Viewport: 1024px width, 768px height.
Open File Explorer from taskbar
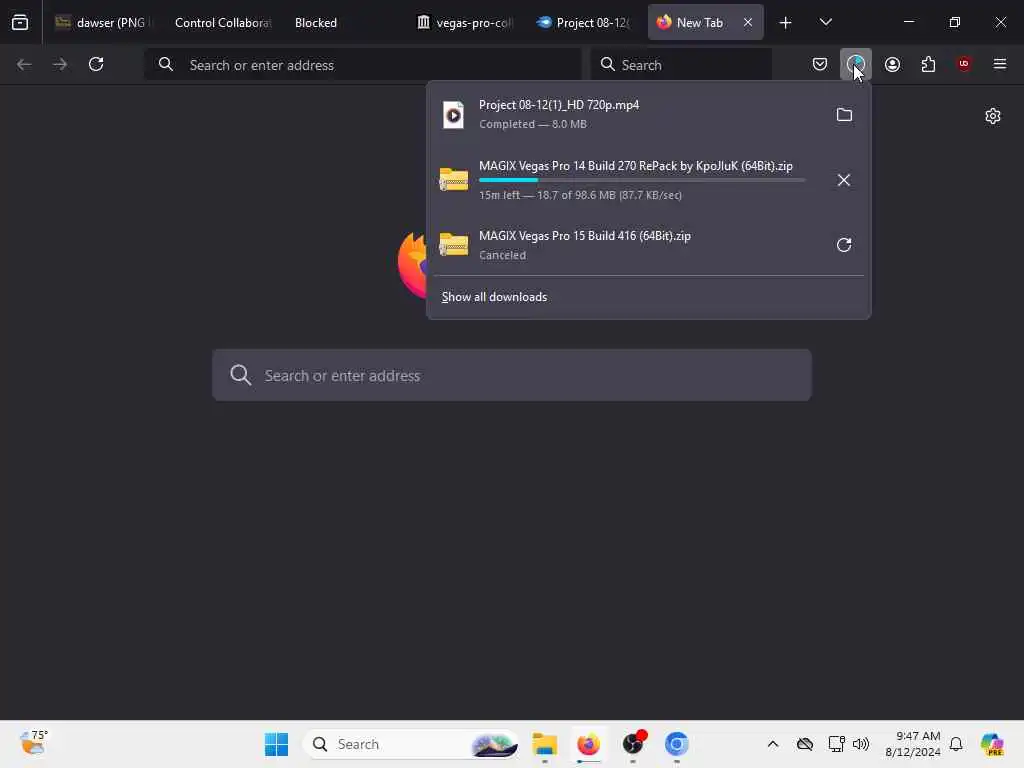pyautogui.click(x=544, y=744)
